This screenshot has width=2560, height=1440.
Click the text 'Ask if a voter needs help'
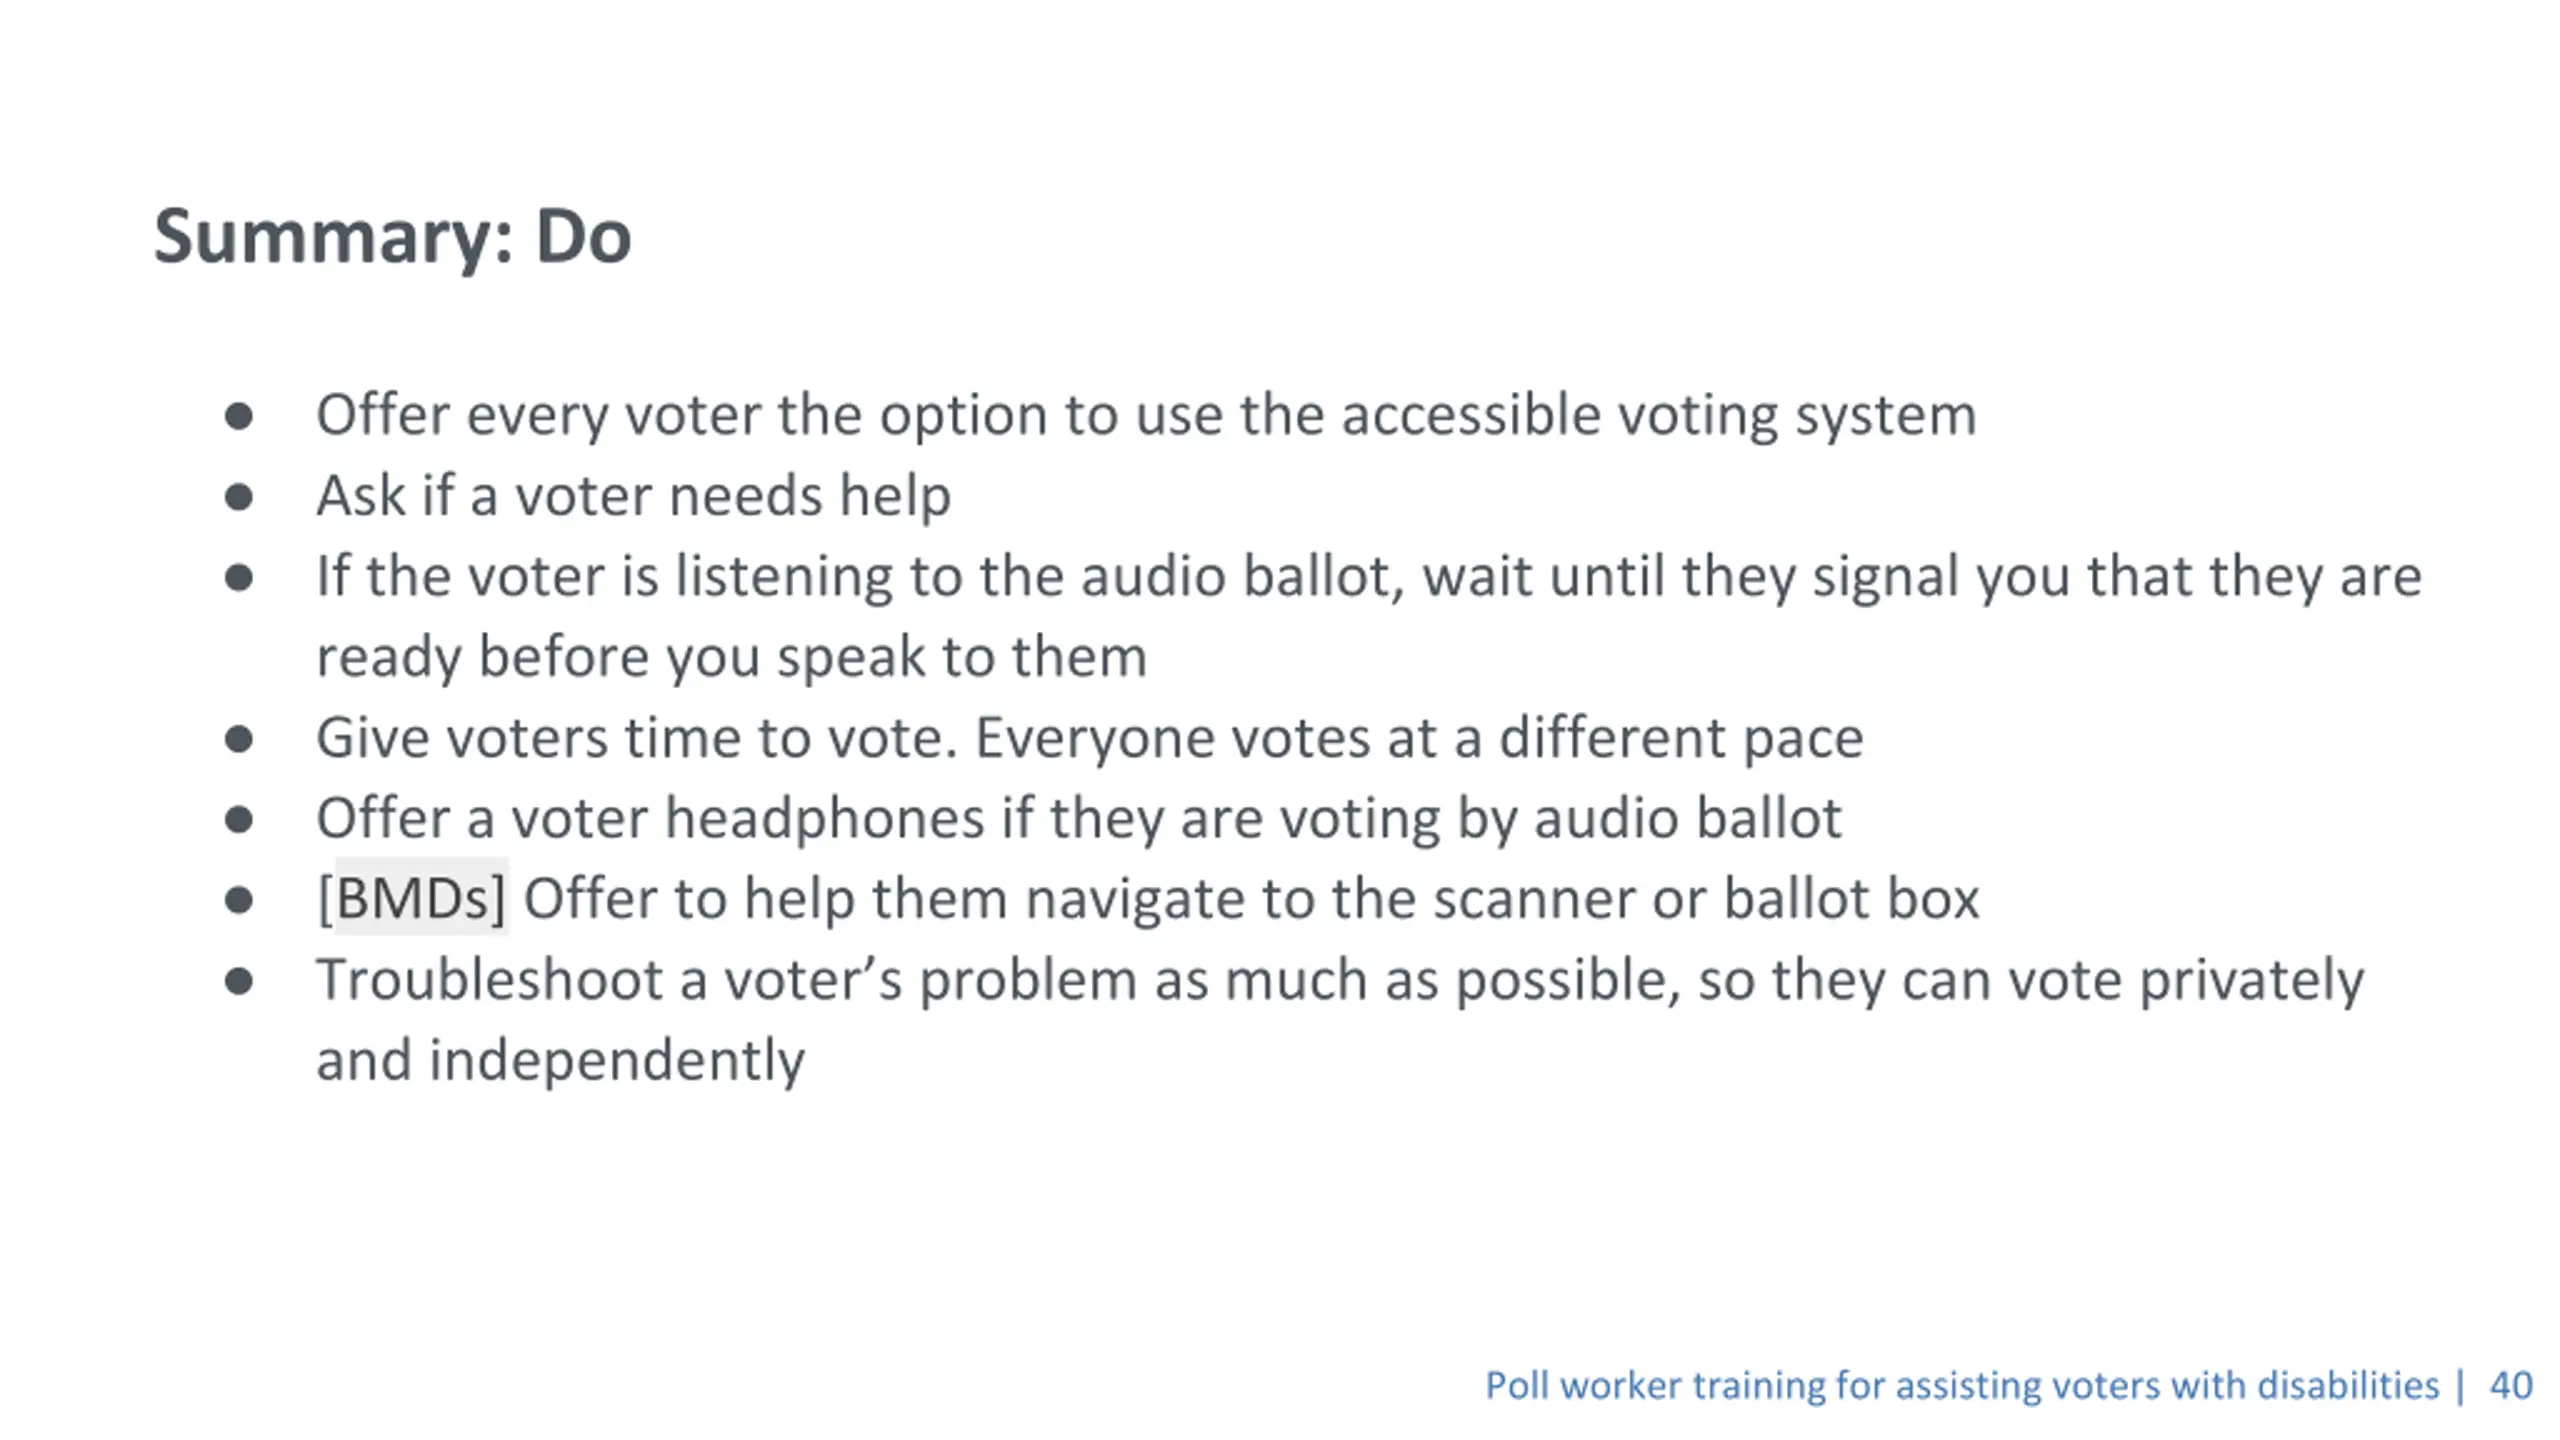[x=633, y=496]
